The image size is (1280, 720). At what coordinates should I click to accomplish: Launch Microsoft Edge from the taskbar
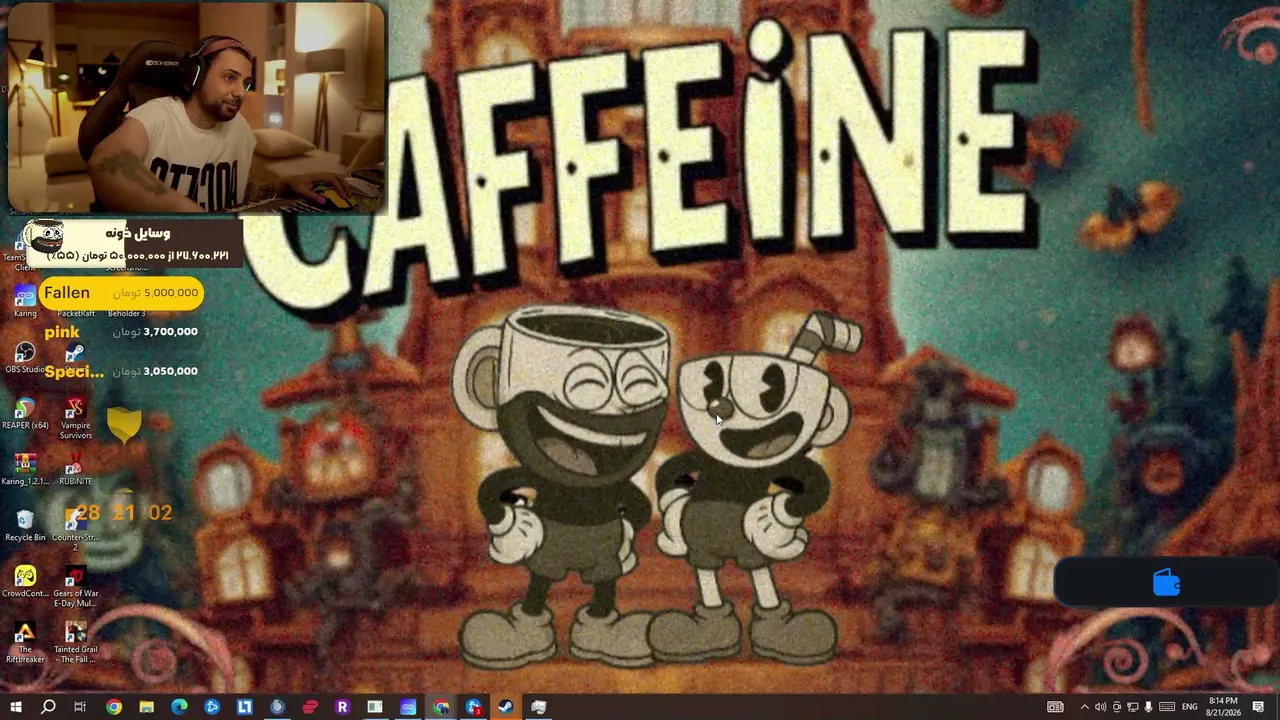pyautogui.click(x=179, y=707)
